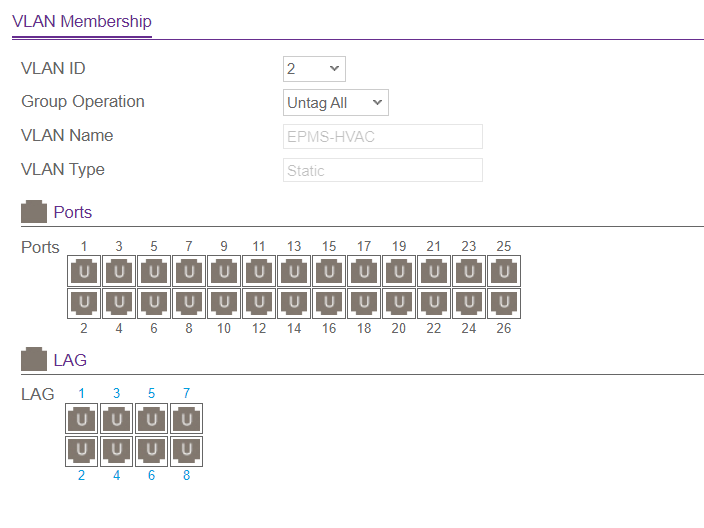Toggle membership for port 19

pyautogui.click(x=399, y=271)
